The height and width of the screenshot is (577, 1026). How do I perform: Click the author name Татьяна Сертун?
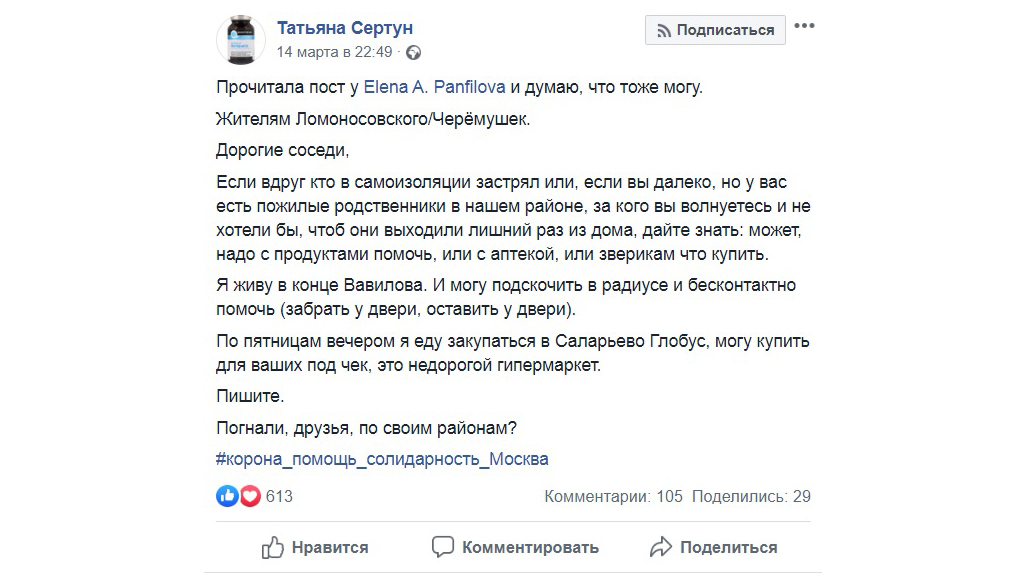[x=344, y=28]
